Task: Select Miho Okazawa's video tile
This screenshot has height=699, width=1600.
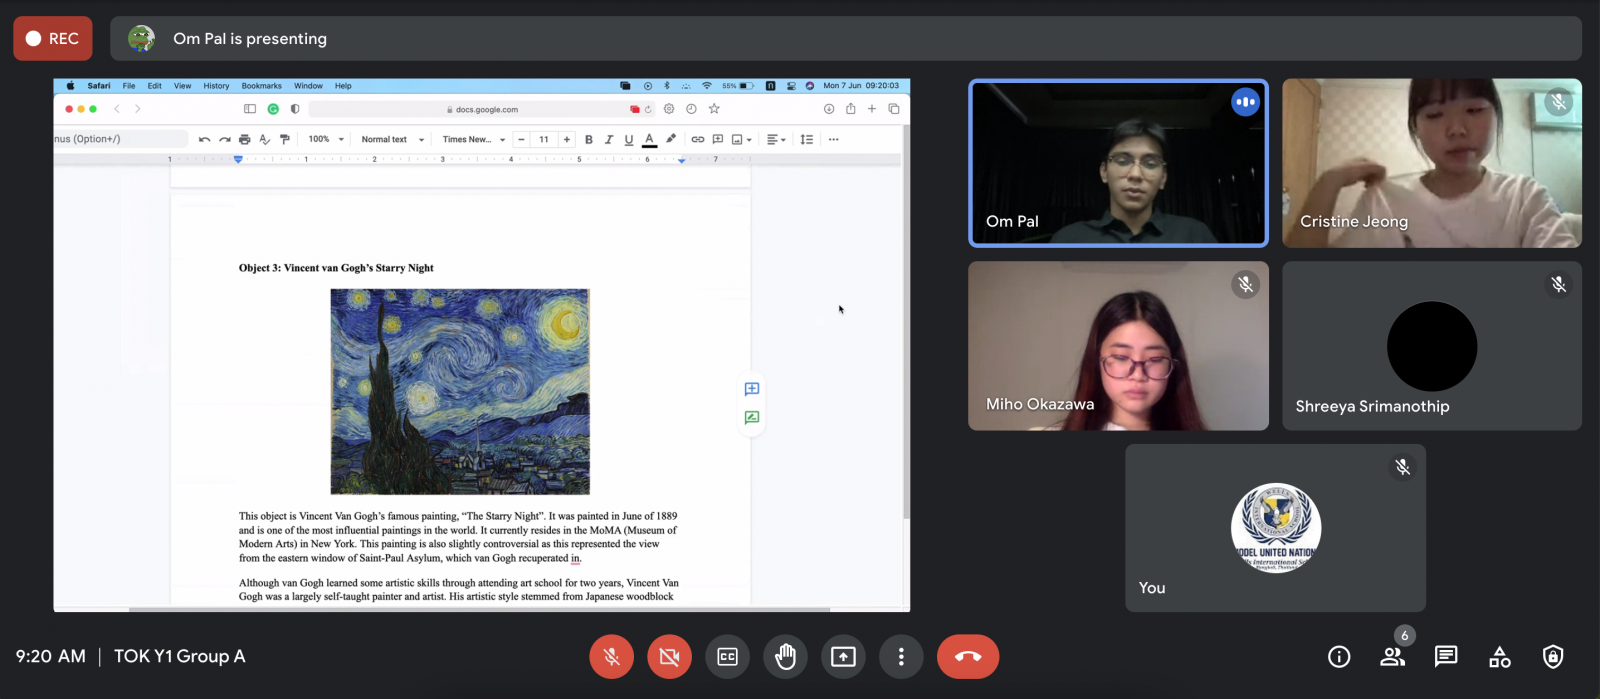Action: tap(1118, 346)
